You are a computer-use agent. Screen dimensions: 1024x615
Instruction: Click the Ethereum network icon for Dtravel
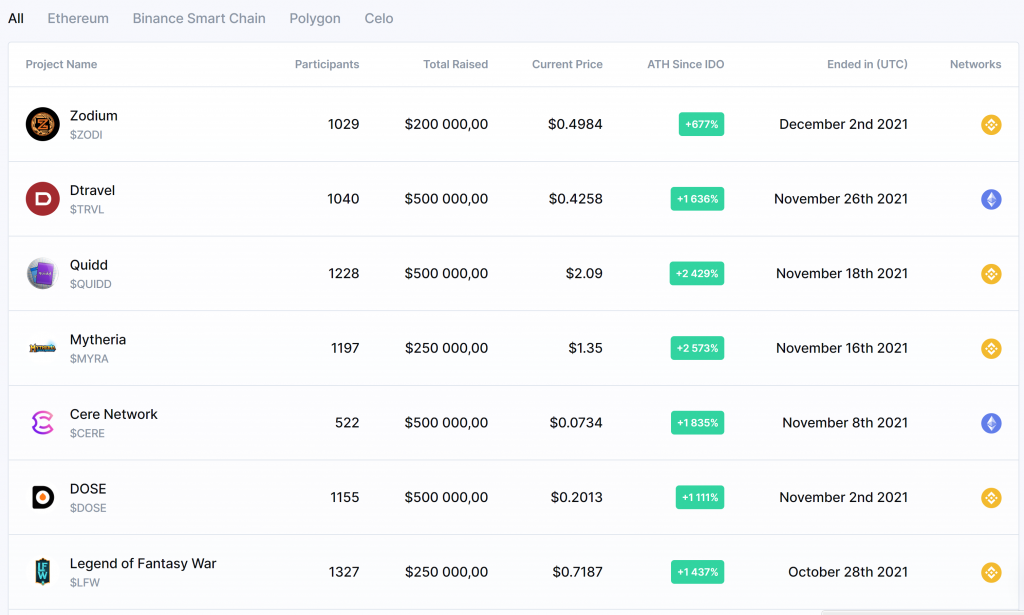click(x=991, y=199)
